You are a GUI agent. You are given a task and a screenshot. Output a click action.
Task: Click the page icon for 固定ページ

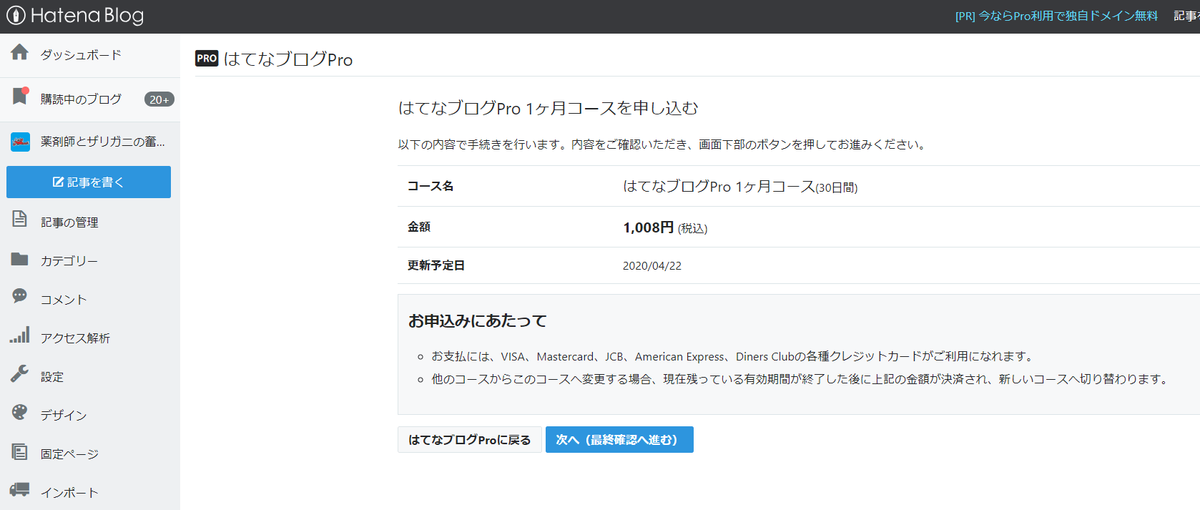(x=19, y=453)
